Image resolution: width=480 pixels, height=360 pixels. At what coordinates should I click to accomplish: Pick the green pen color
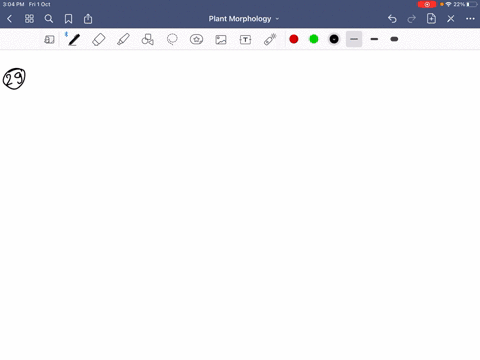click(314, 39)
